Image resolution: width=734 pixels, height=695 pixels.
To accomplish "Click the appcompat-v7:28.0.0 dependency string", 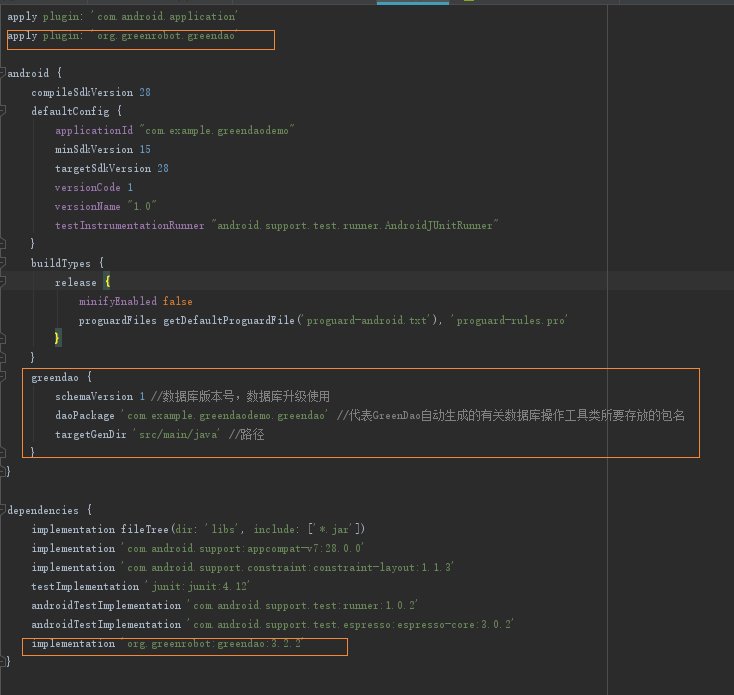I will [242, 548].
